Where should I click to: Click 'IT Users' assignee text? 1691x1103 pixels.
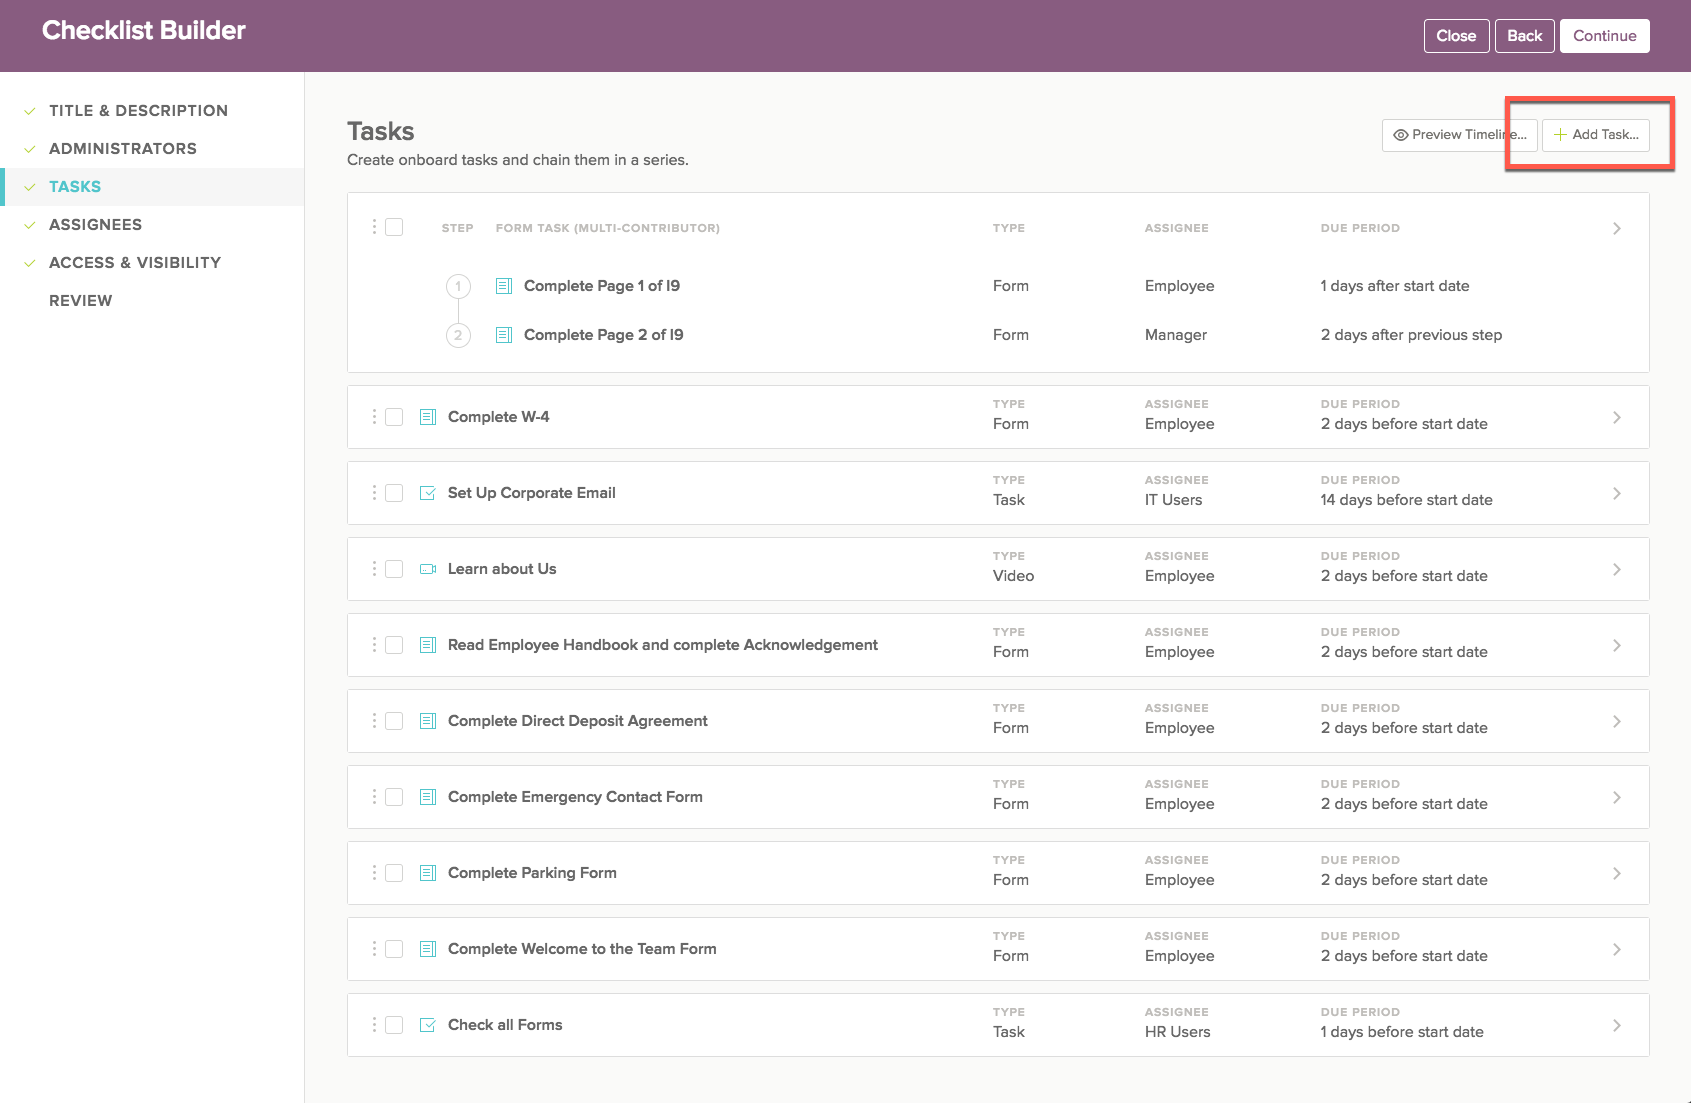tap(1174, 500)
